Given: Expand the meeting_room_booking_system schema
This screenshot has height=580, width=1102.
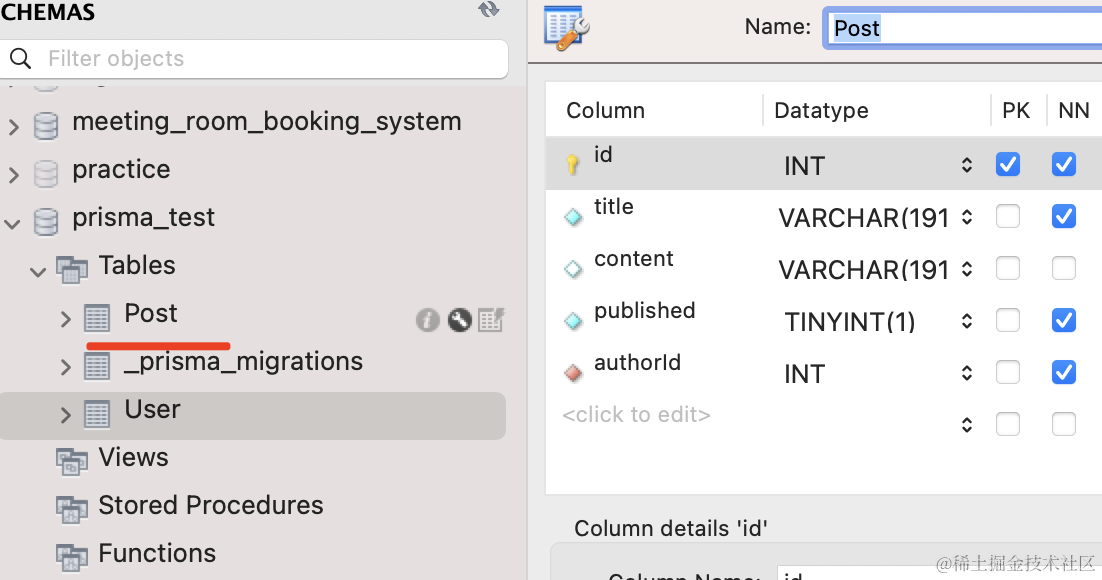Looking at the screenshot, I should (13, 126).
